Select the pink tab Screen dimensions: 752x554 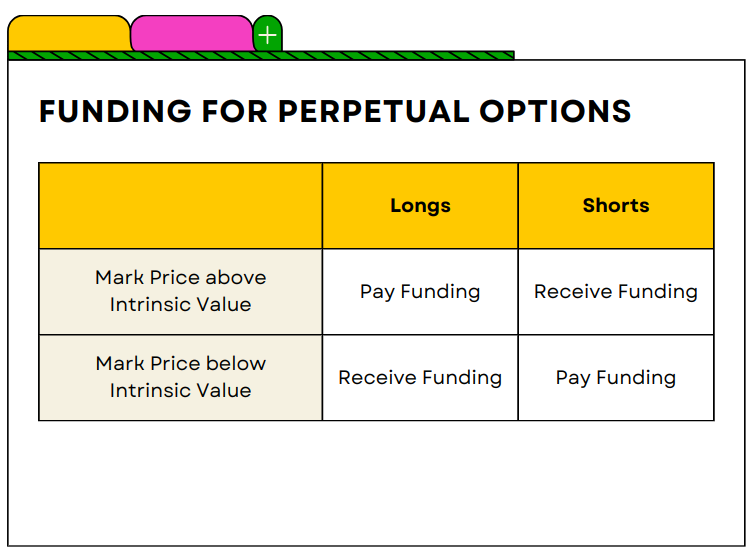pyautogui.click(x=192, y=34)
